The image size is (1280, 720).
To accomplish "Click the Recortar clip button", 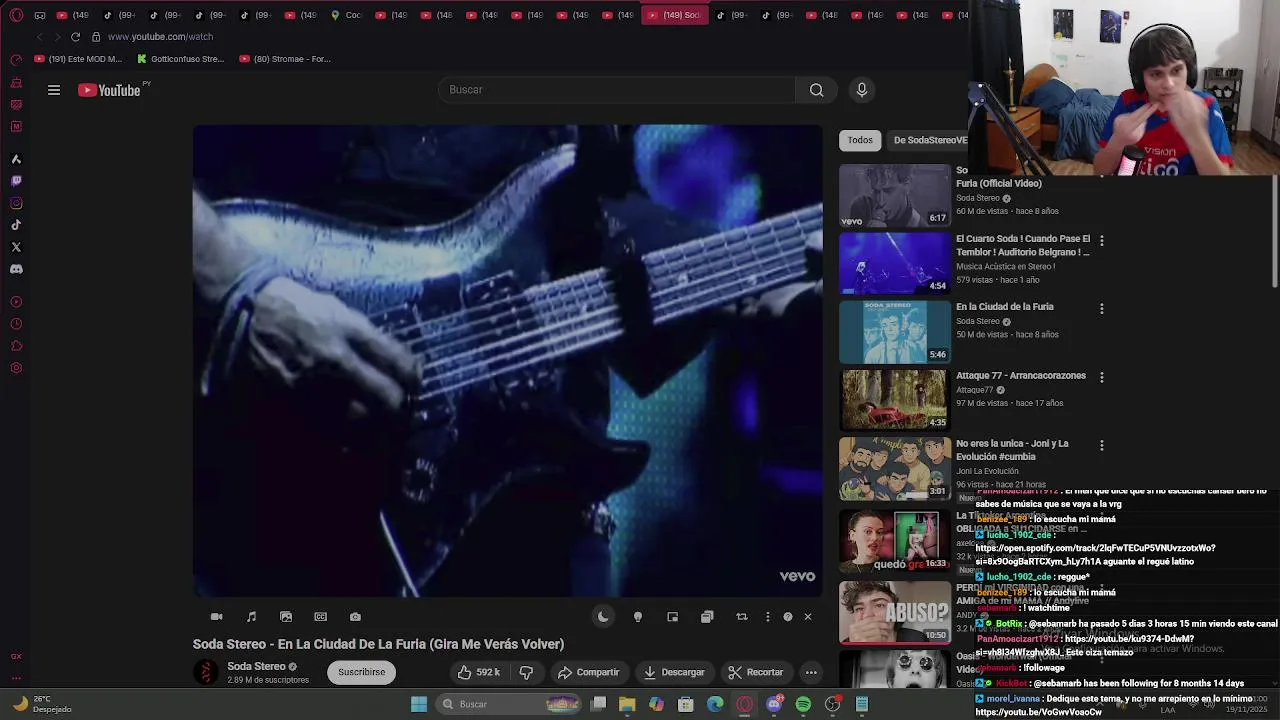I will click(755, 672).
